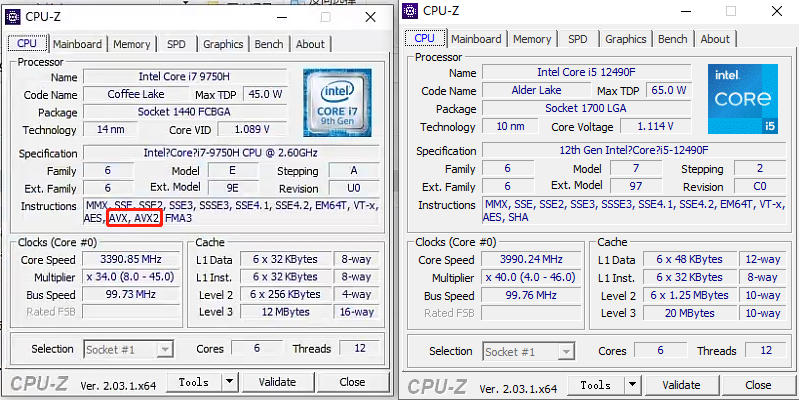This screenshot has width=799, height=400.
Task: Click Socket 1440 FCBGA package value
Action: [185, 112]
